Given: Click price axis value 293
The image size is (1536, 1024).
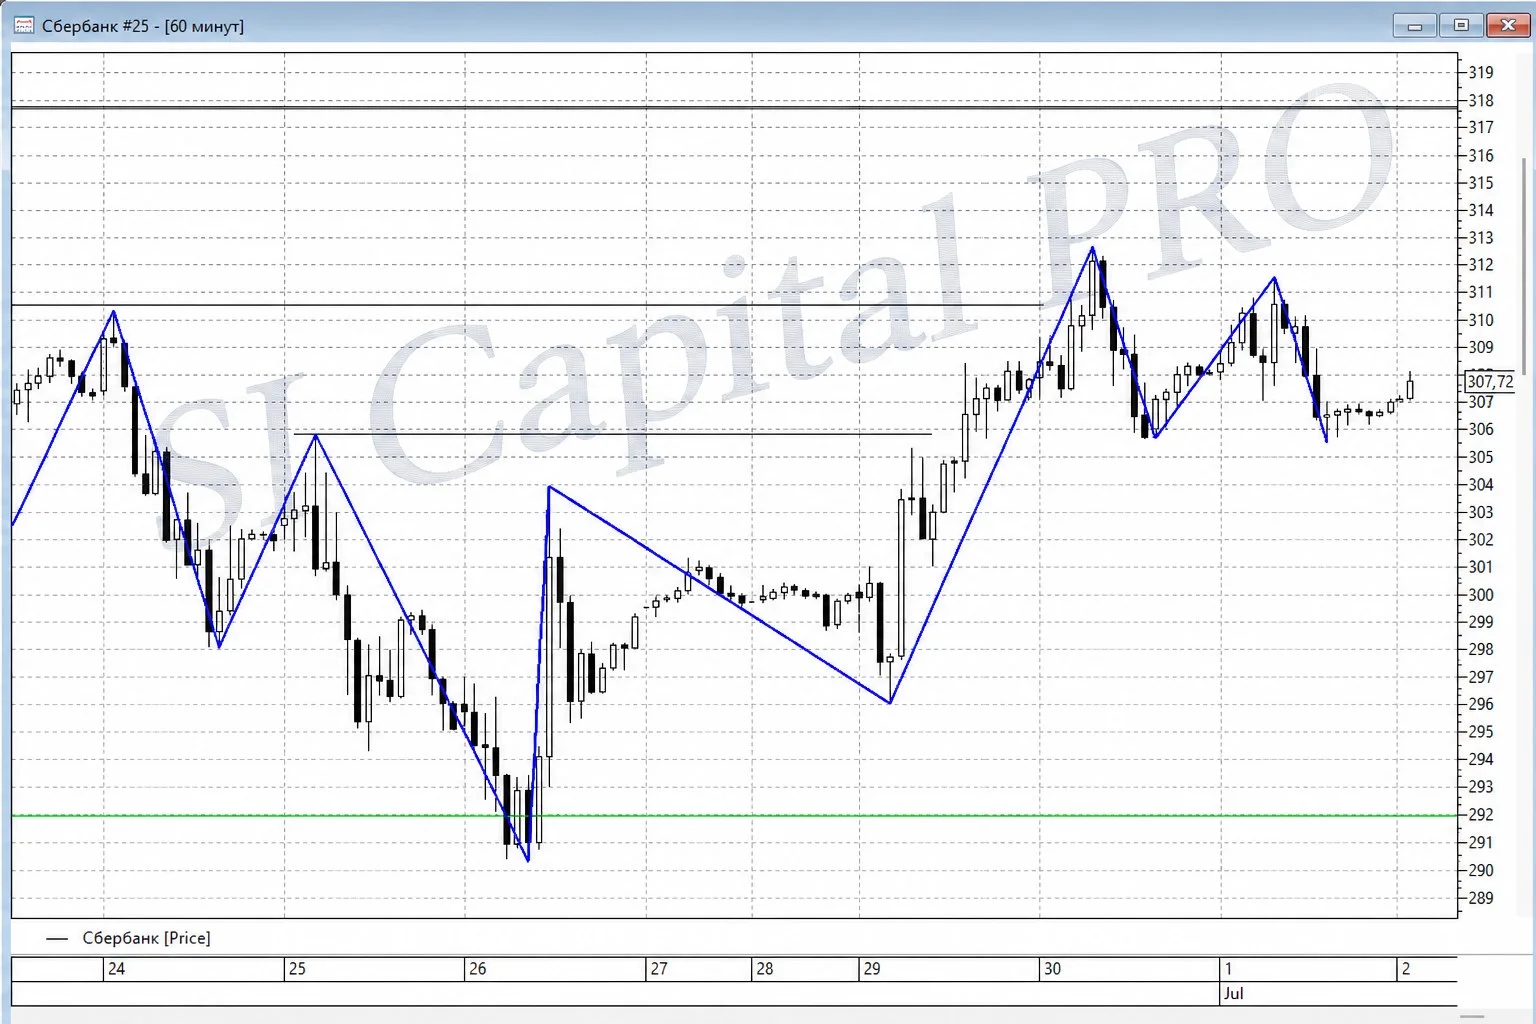Looking at the screenshot, I should pos(1481,787).
